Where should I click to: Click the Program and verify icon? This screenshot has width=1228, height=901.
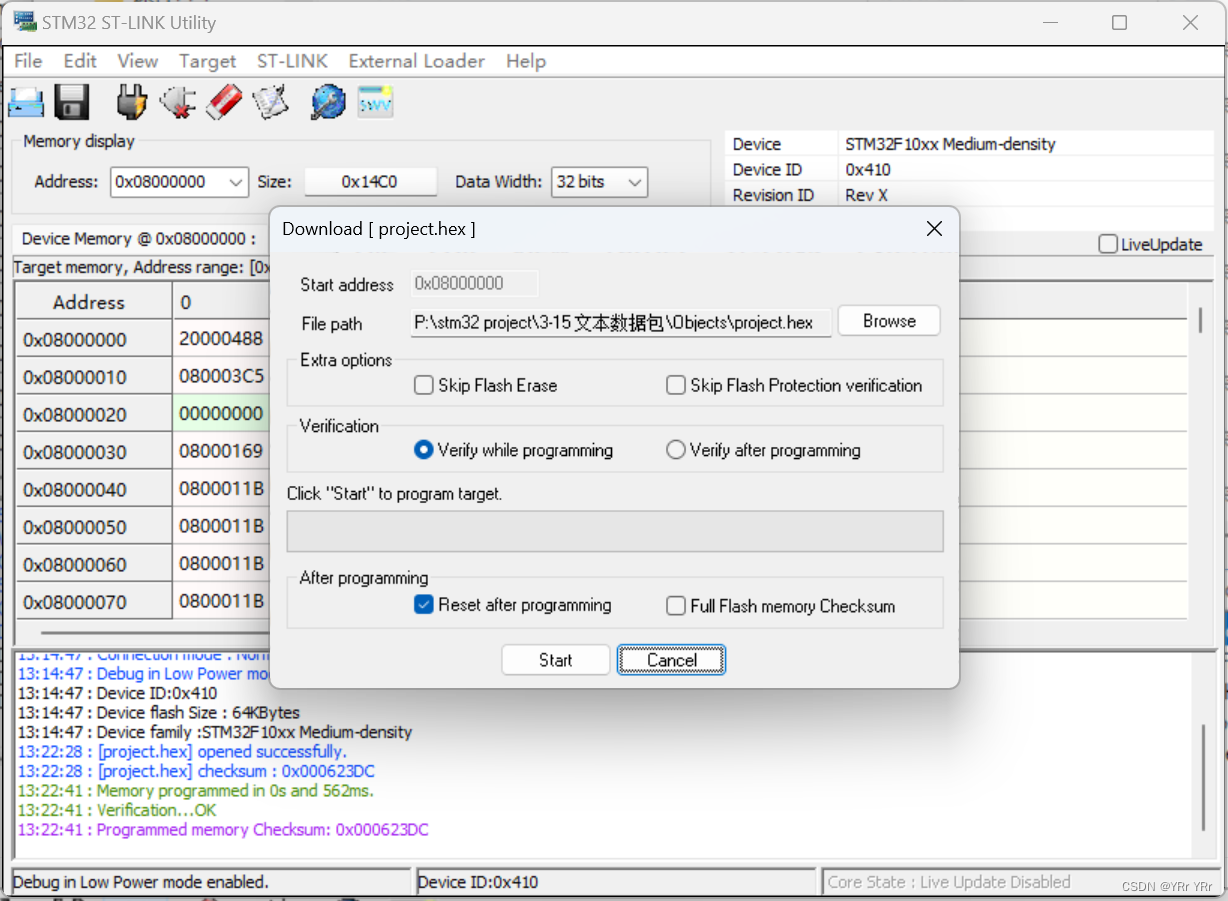tap(271, 102)
